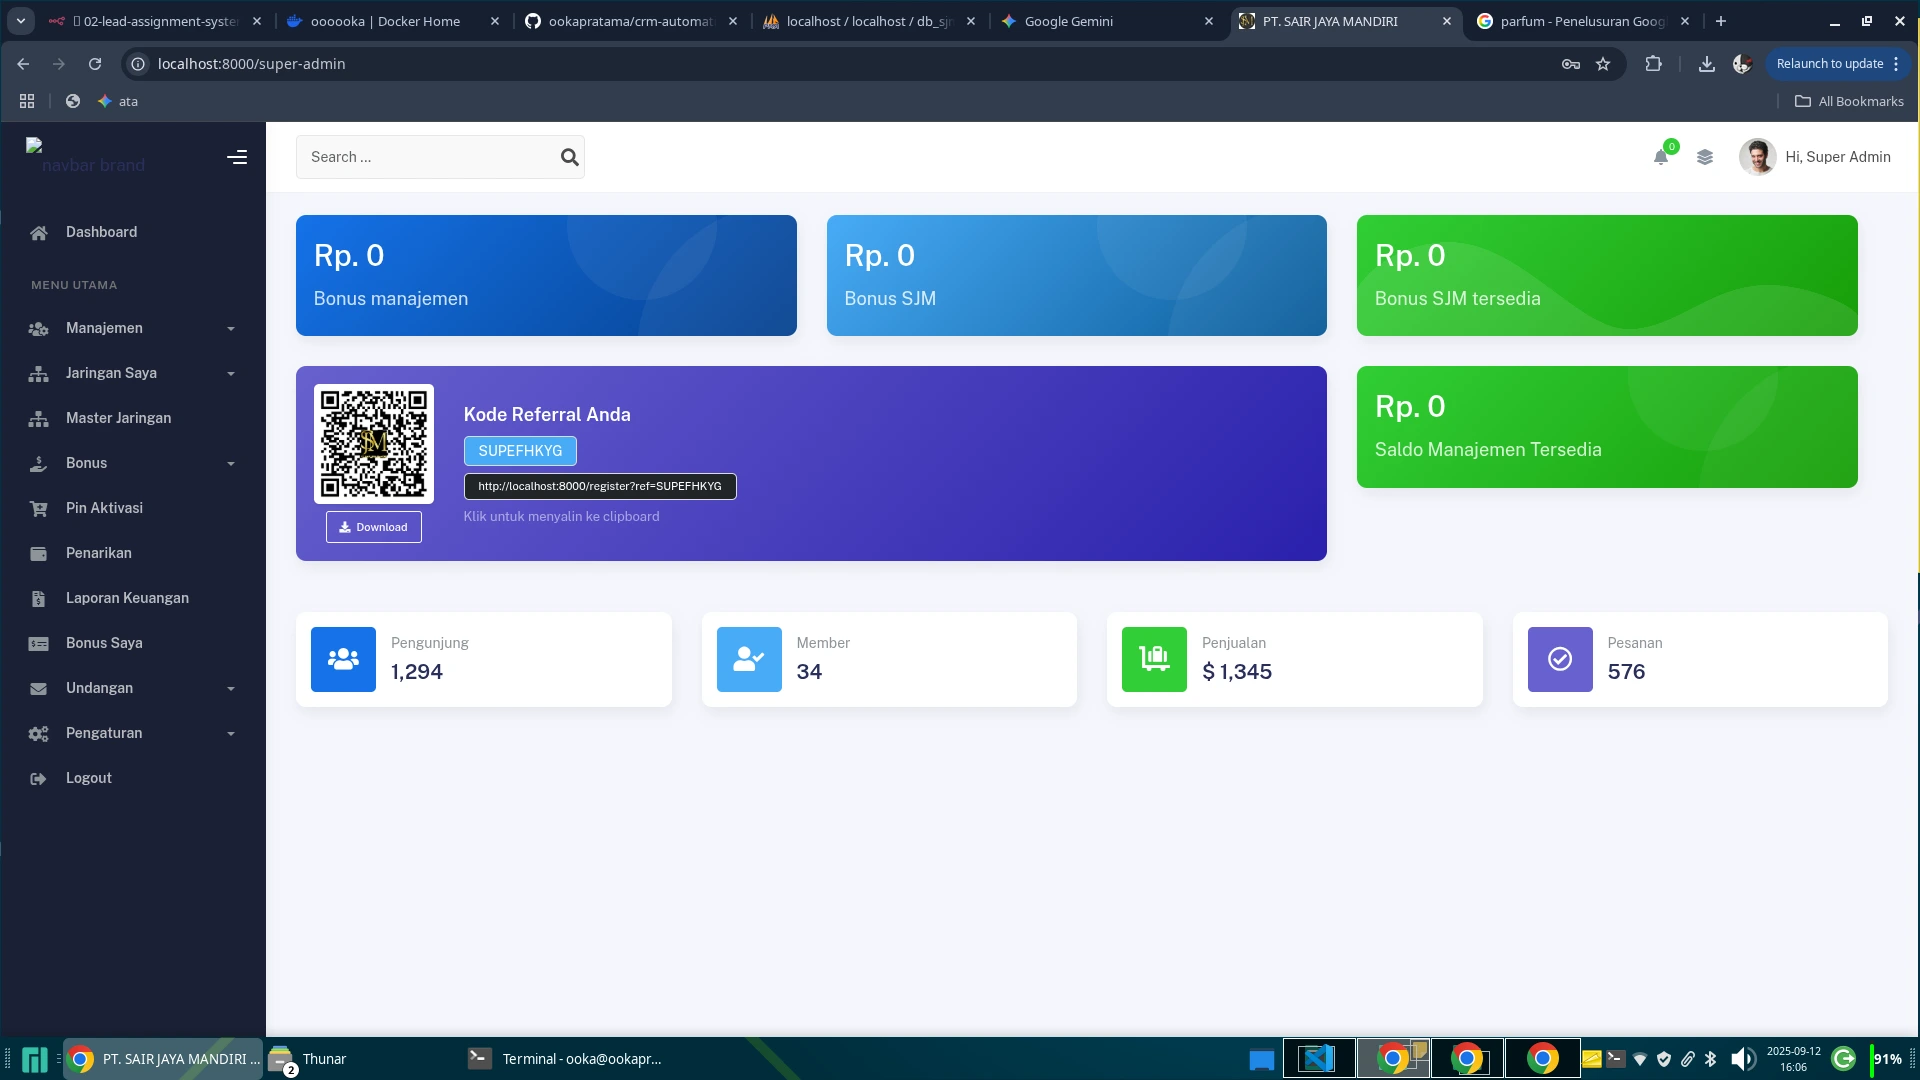
Task: Click the Pesanan checkmark circle icon
Action: coord(1560,659)
